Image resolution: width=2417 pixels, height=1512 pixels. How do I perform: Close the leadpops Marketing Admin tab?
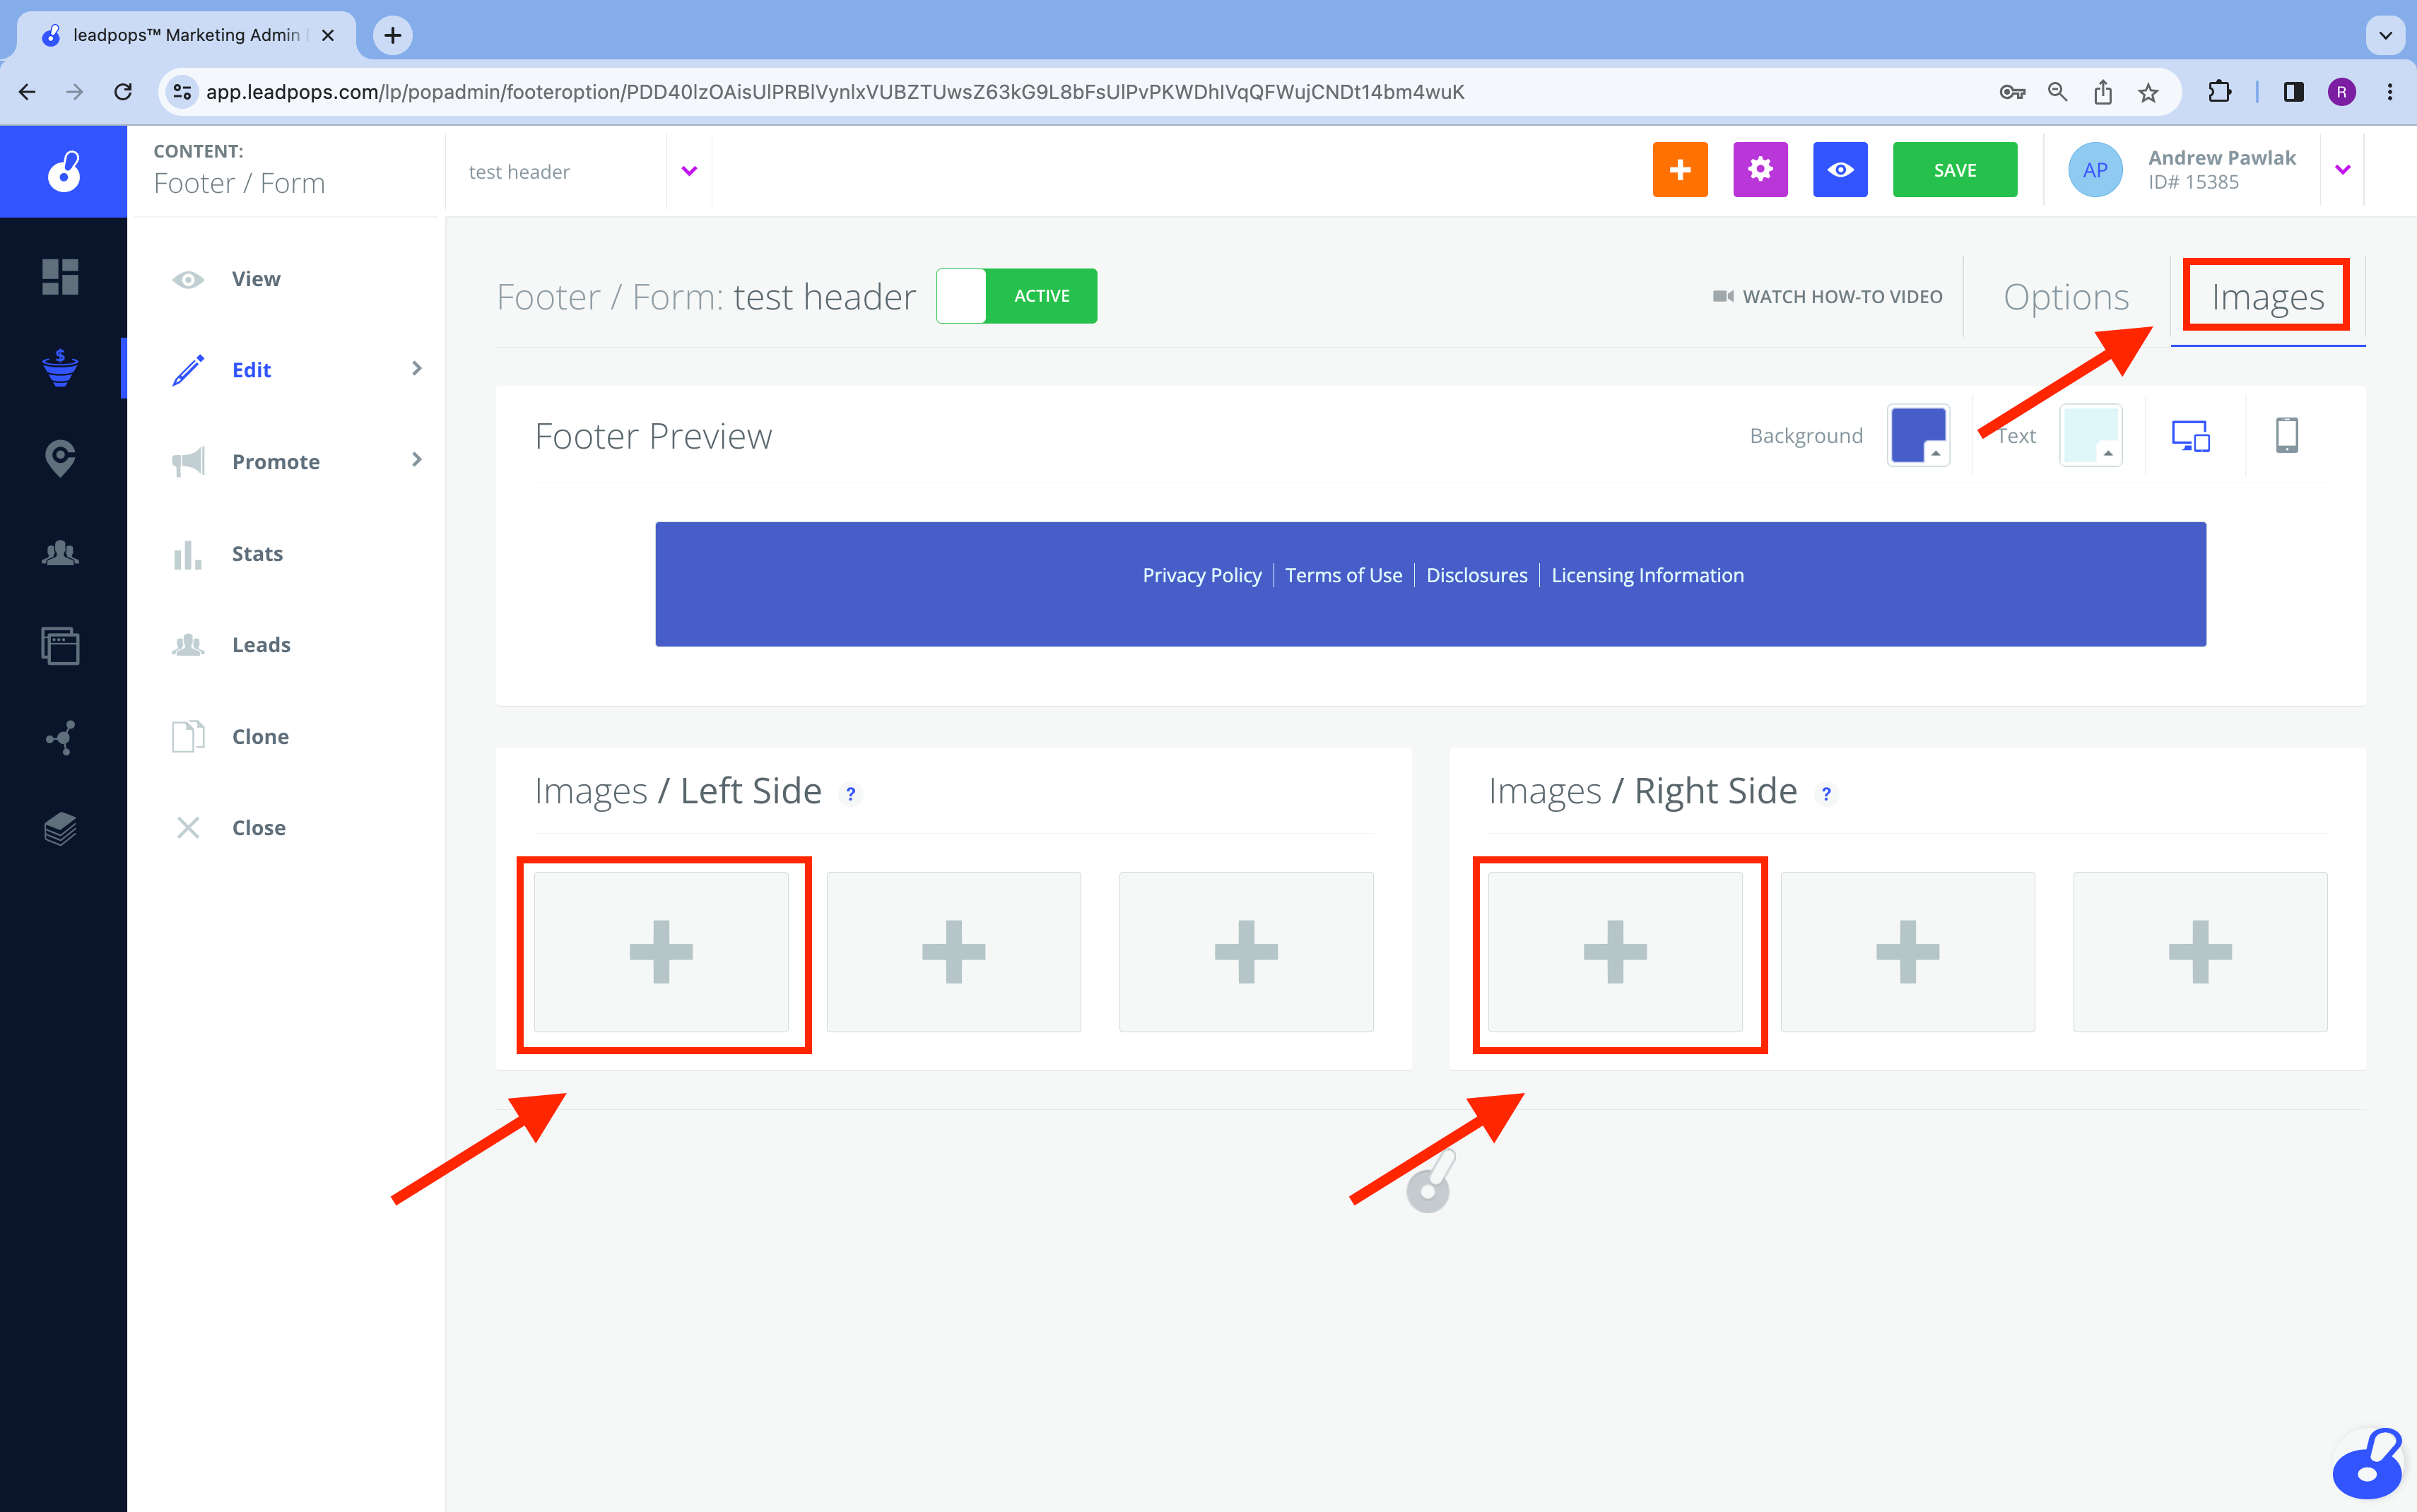328,35
